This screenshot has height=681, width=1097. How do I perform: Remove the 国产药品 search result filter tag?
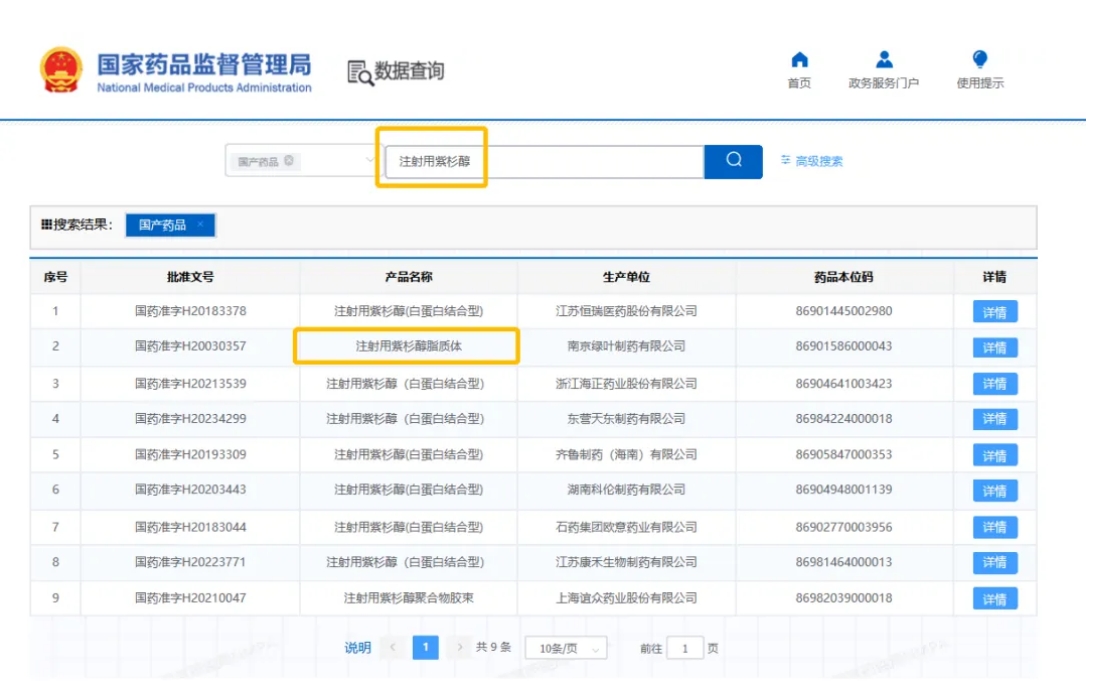pyautogui.click(x=200, y=225)
